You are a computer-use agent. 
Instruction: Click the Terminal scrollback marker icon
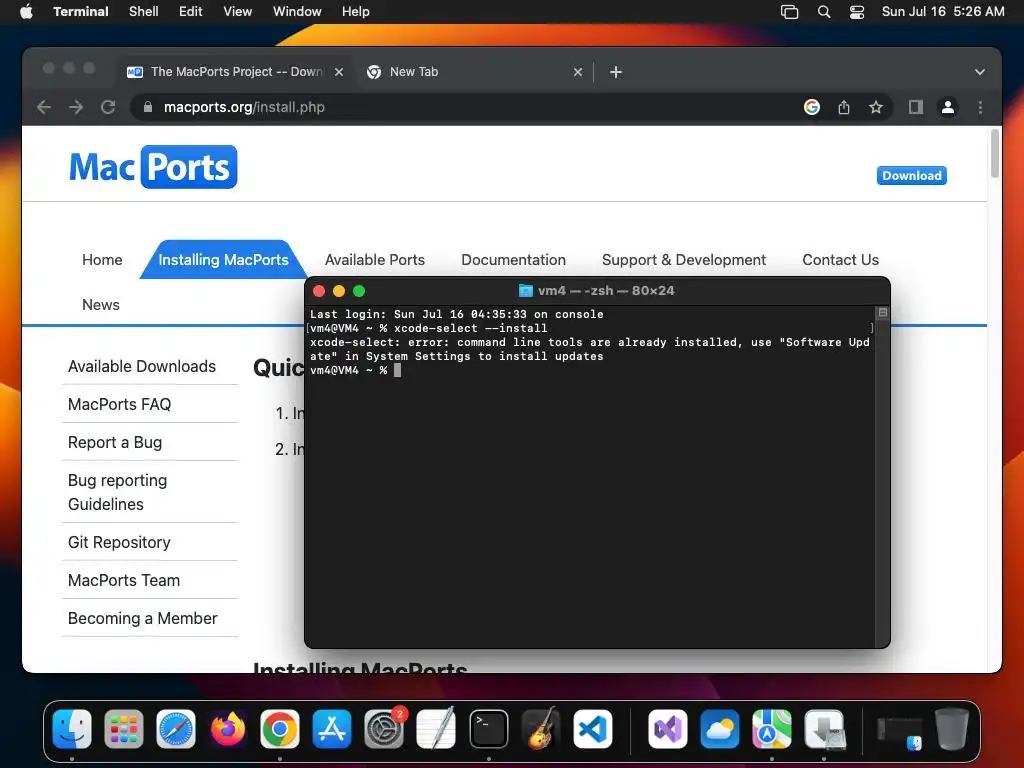882,313
